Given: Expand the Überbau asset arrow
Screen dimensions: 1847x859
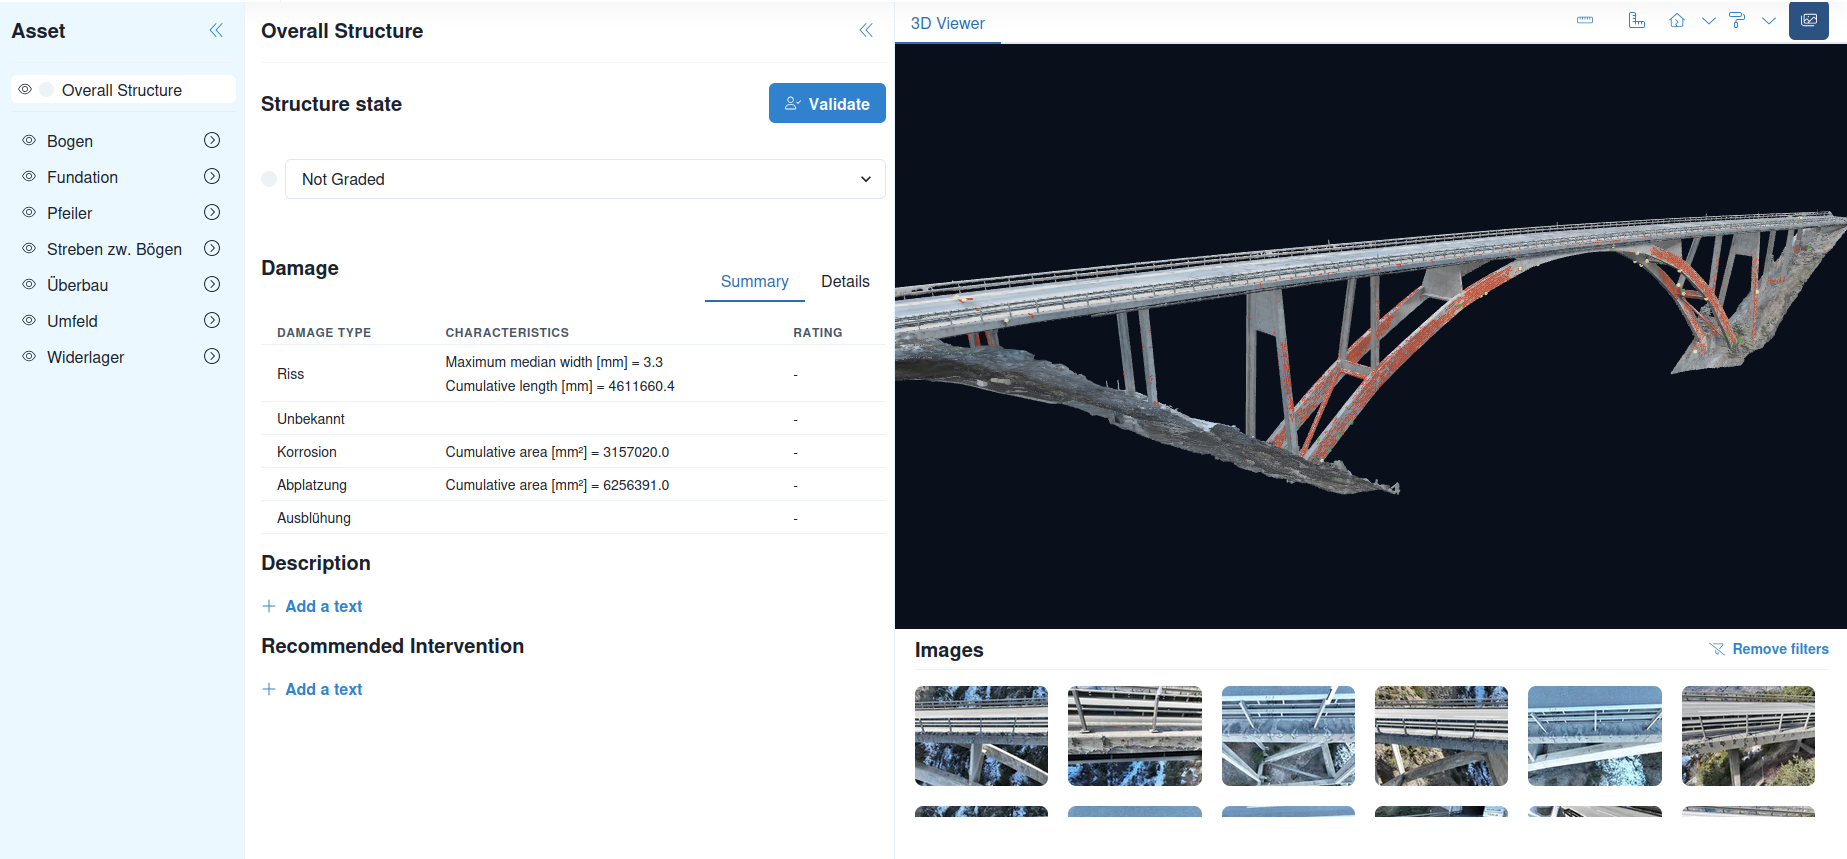Looking at the screenshot, I should tap(212, 285).
